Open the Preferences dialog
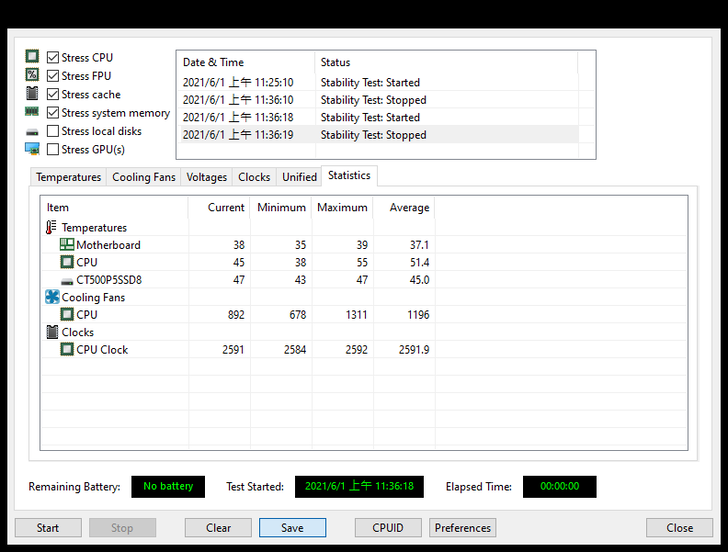 click(x=462, y=528)
